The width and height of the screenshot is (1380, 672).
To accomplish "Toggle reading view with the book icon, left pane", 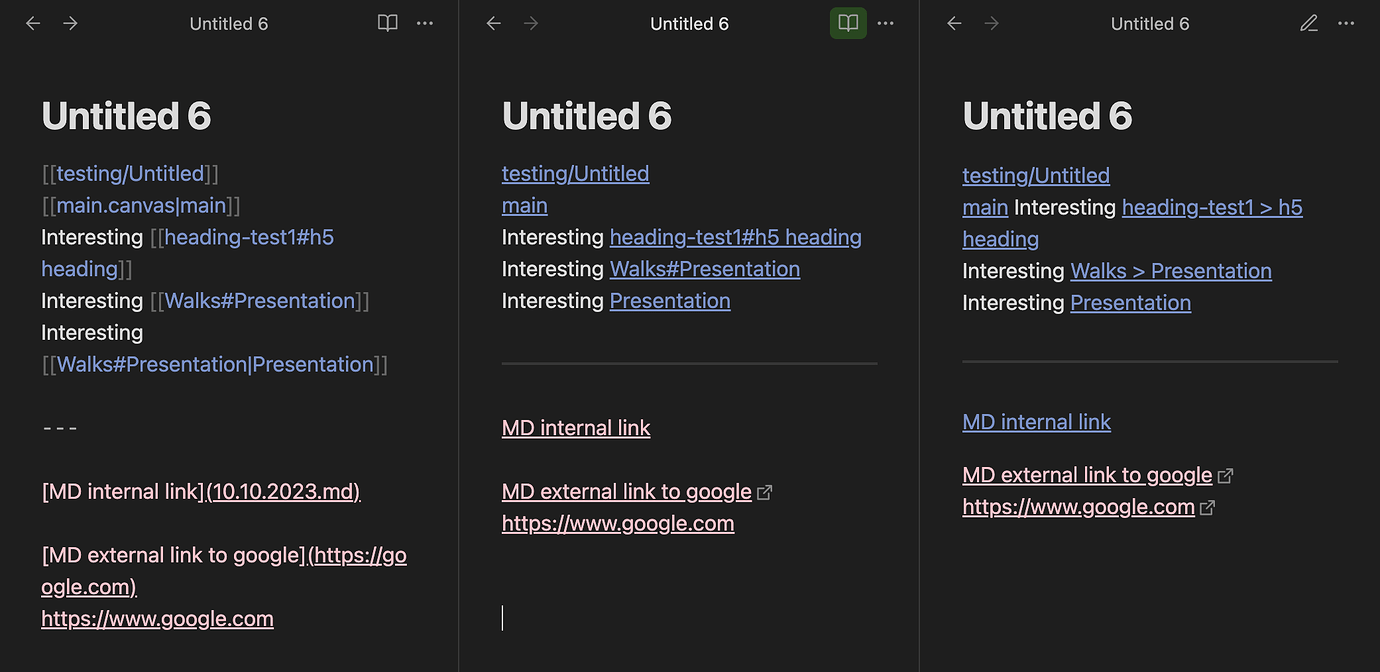I will coord(387,23).
